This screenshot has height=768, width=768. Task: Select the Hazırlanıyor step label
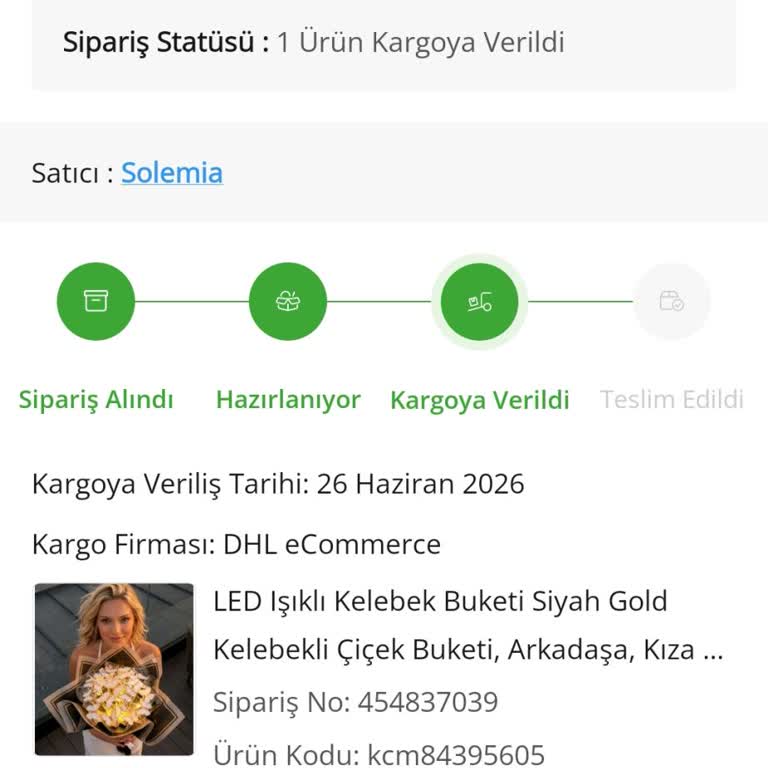288,399
